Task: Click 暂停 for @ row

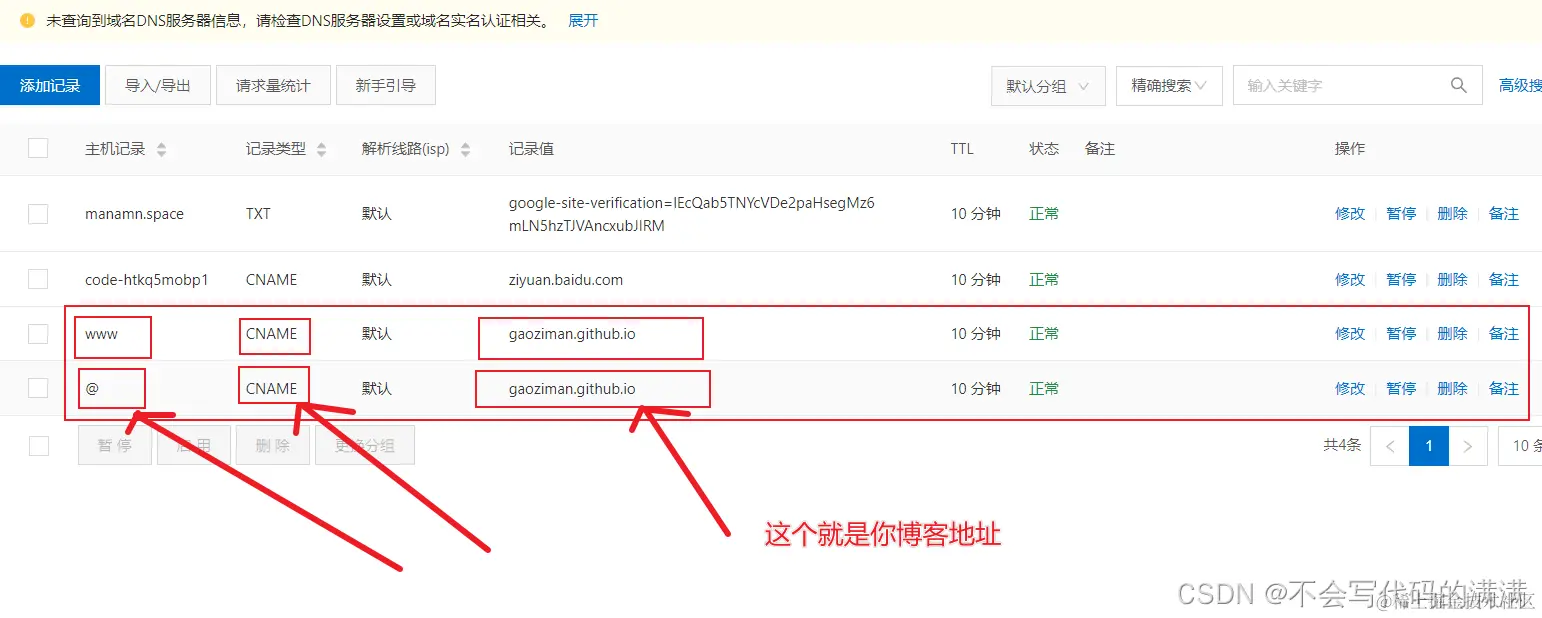Action: [x=1401, y=389]
